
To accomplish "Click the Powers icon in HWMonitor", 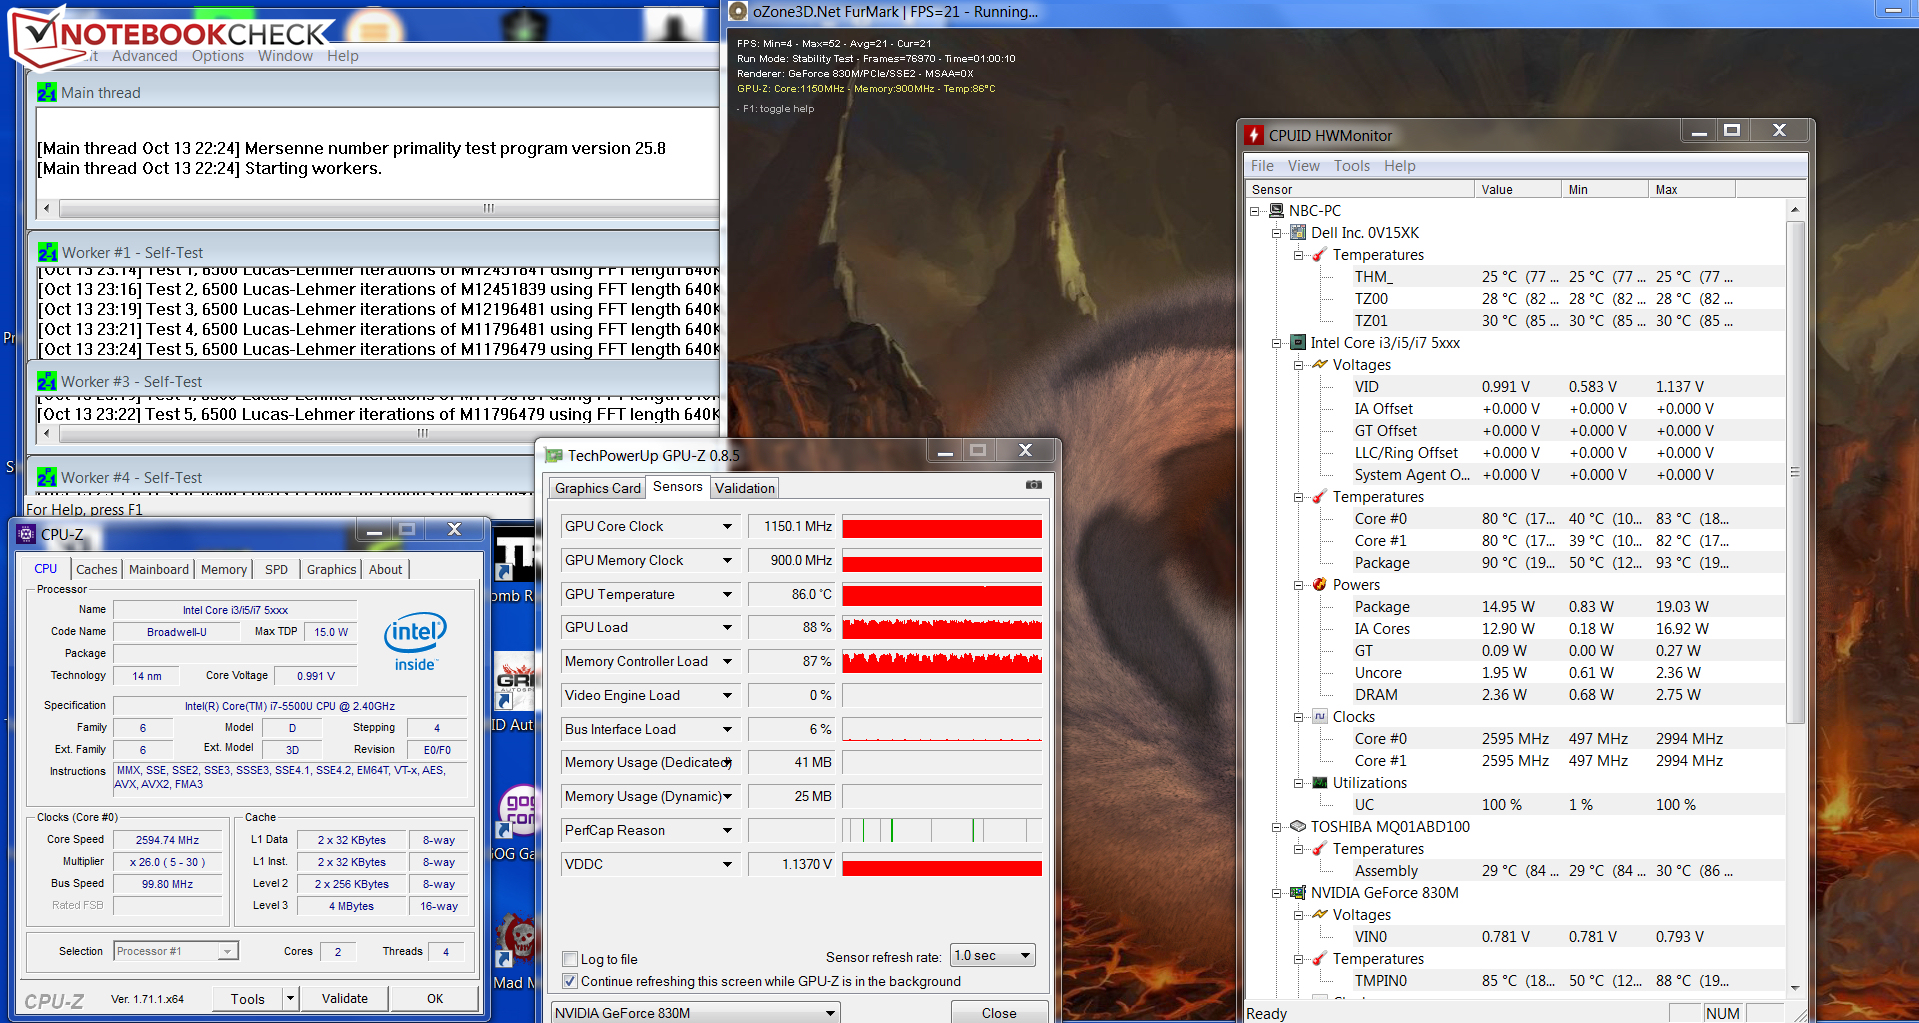I will [1320, 584].
